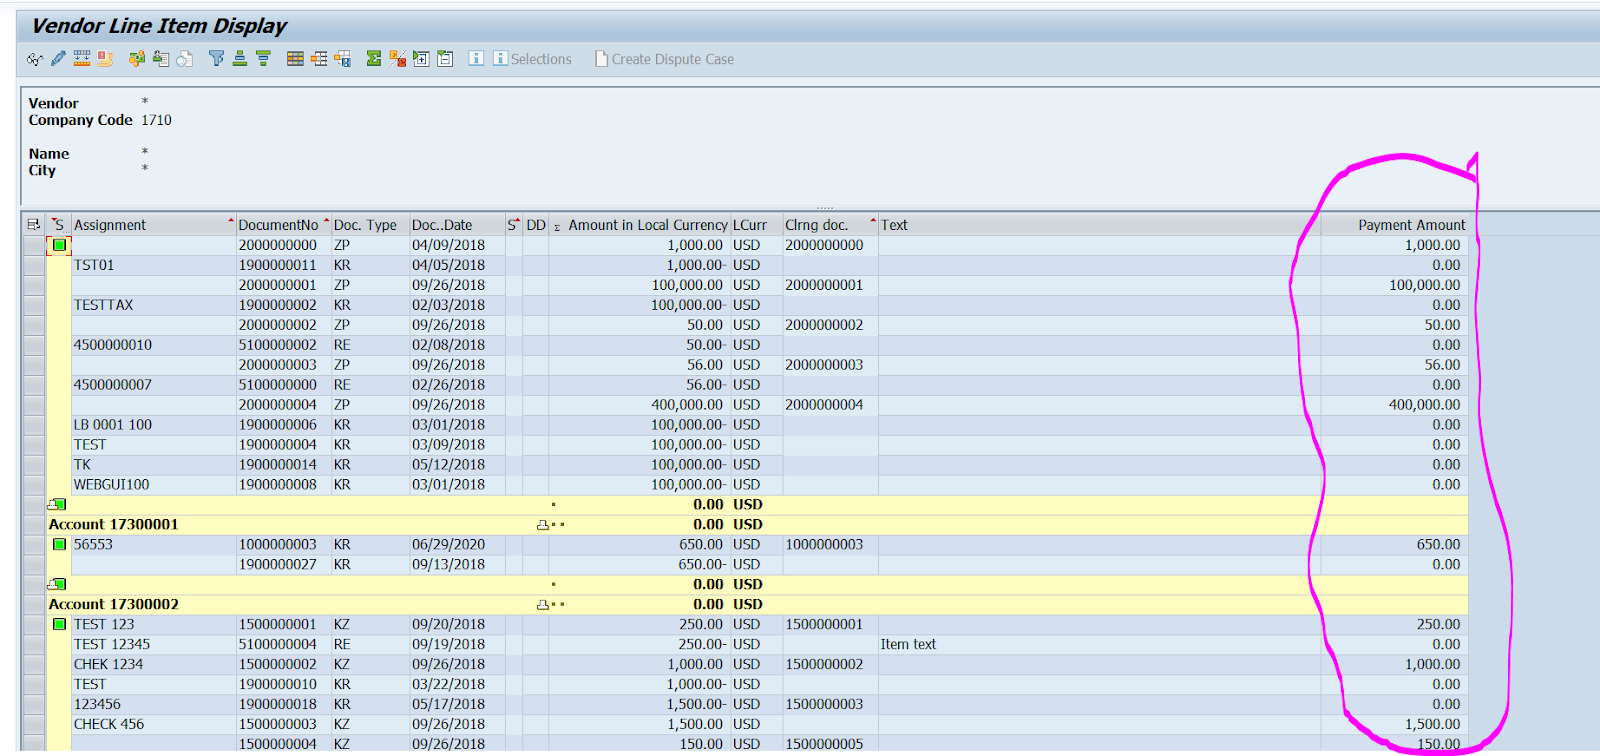Click document number 1900000002

click(277, 305)
